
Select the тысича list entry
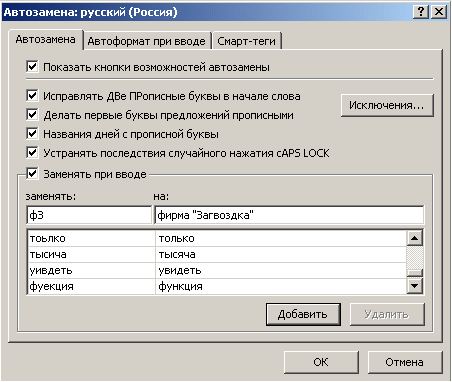[217, 254]
